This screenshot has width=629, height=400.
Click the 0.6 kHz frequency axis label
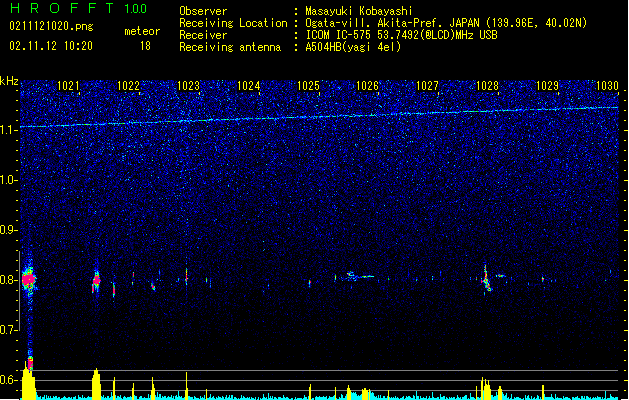tap(8, 380)
